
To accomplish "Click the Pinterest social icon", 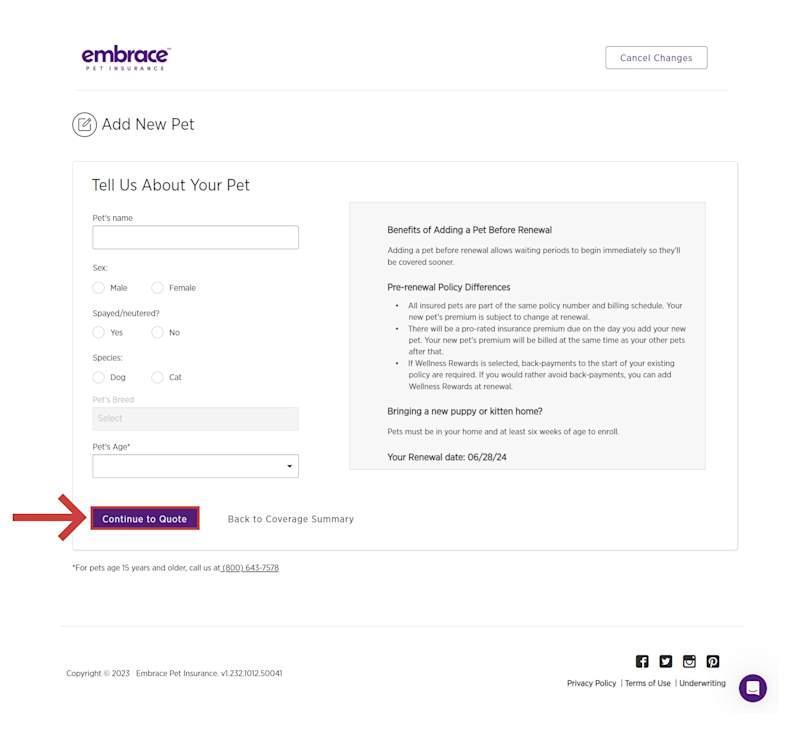I will point(713,661).
